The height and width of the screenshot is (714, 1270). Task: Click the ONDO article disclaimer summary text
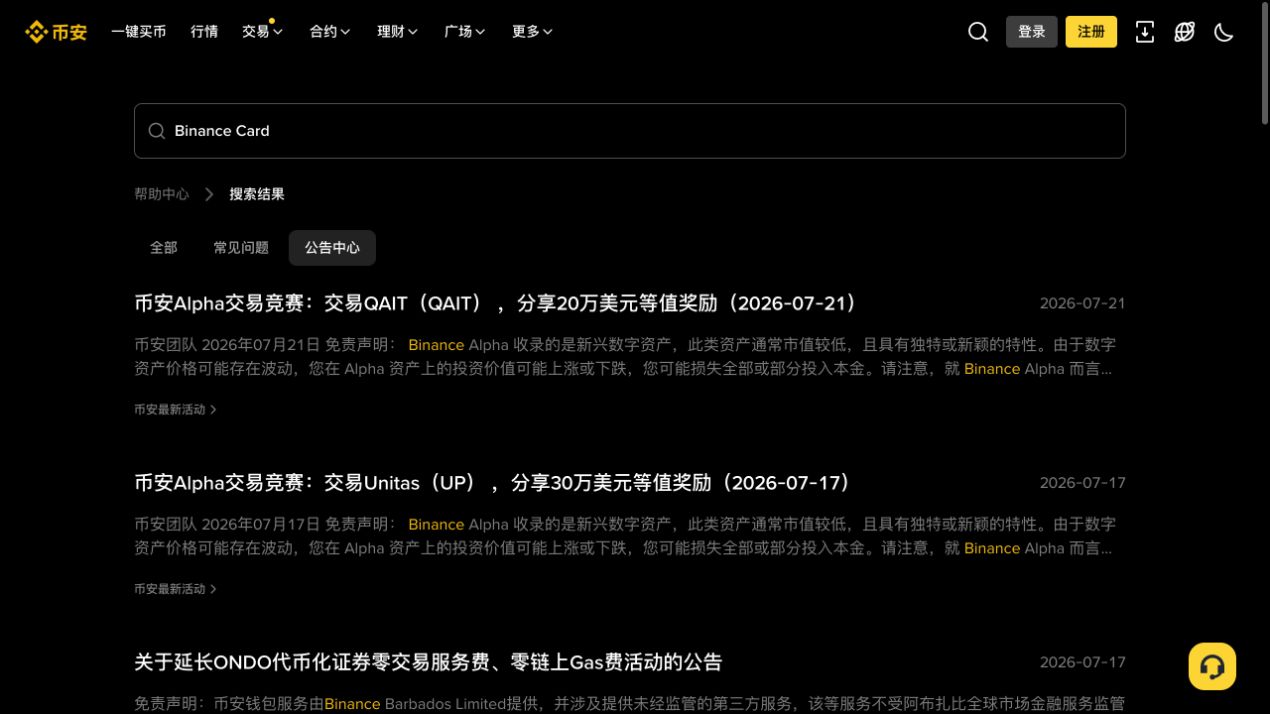coord(630,704)
